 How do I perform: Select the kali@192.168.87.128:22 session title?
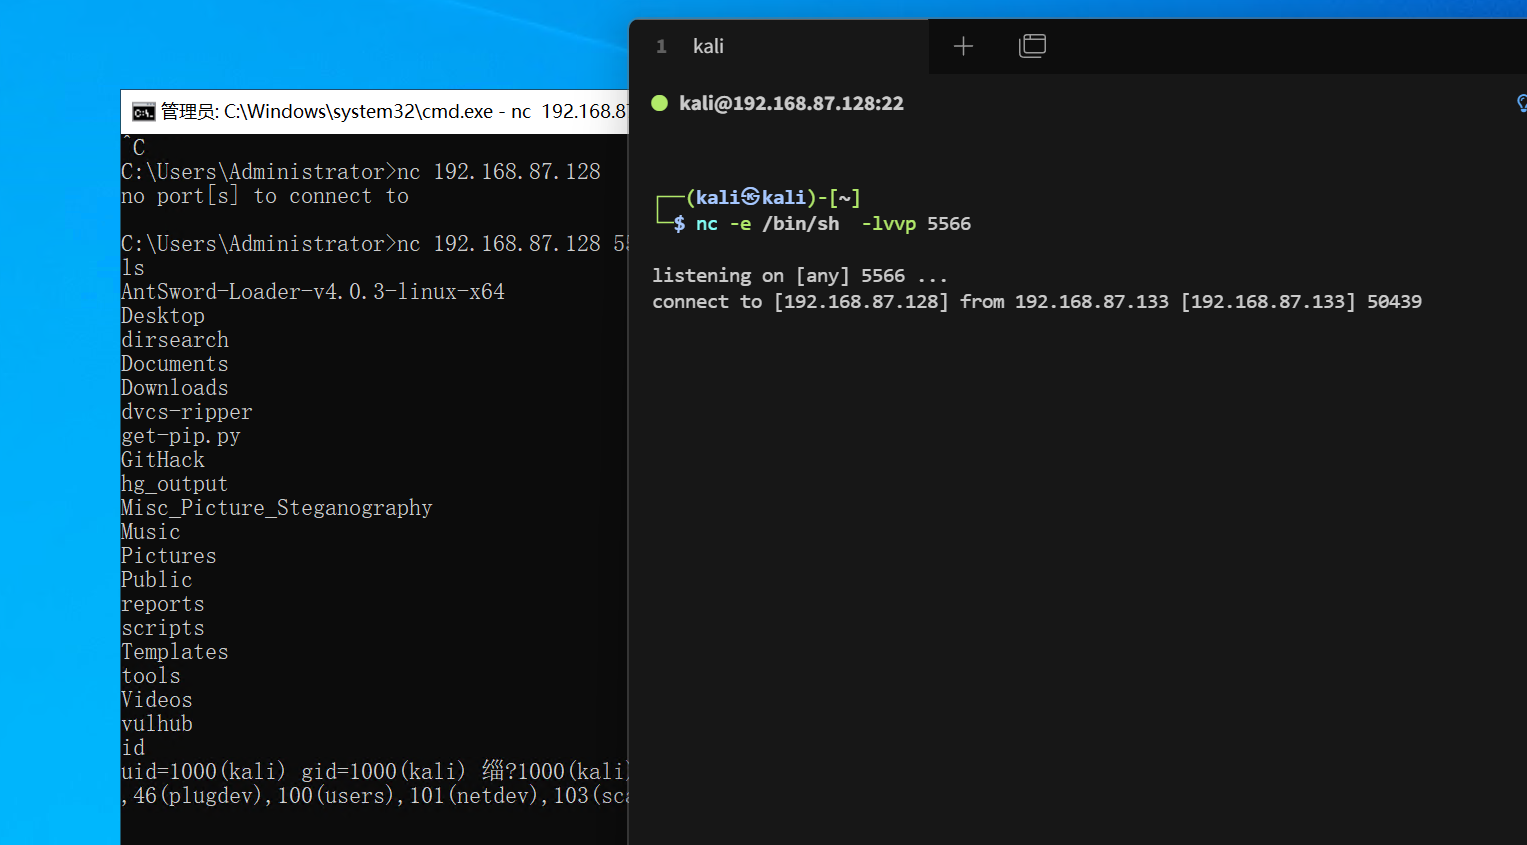click(x=791, y=103)
